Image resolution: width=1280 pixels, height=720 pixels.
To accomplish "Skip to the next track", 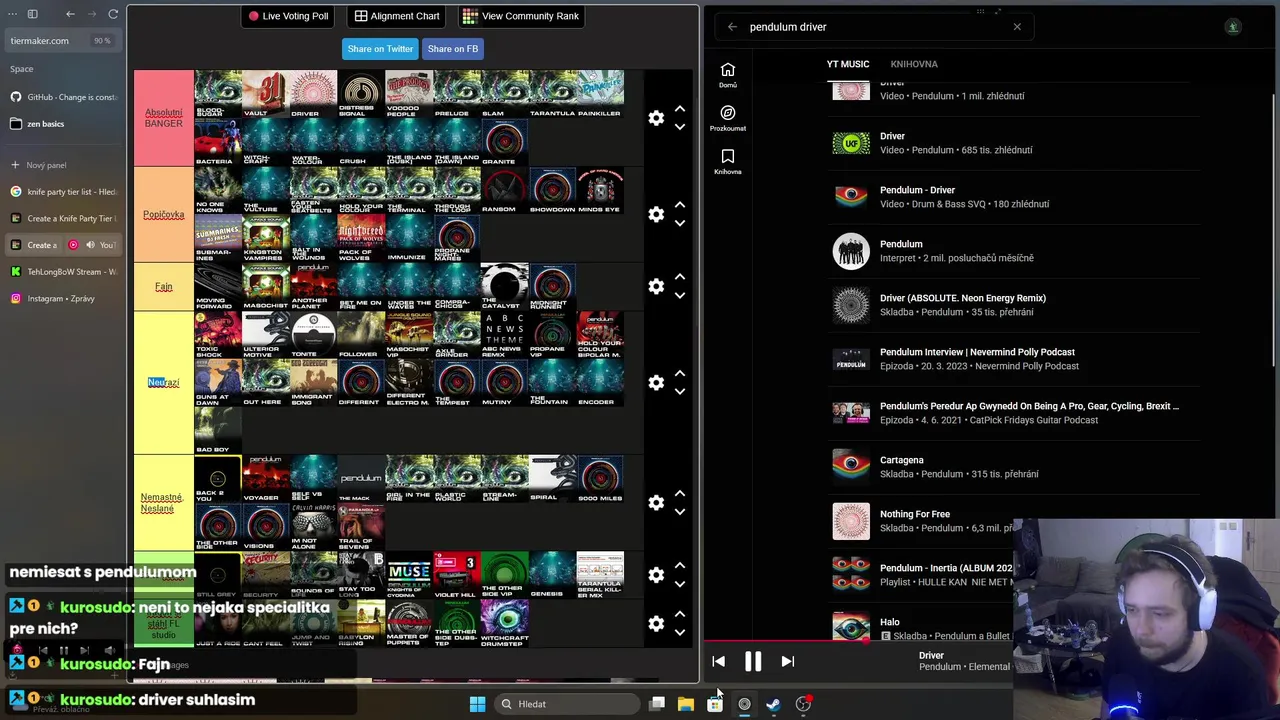I will point(787,661).
